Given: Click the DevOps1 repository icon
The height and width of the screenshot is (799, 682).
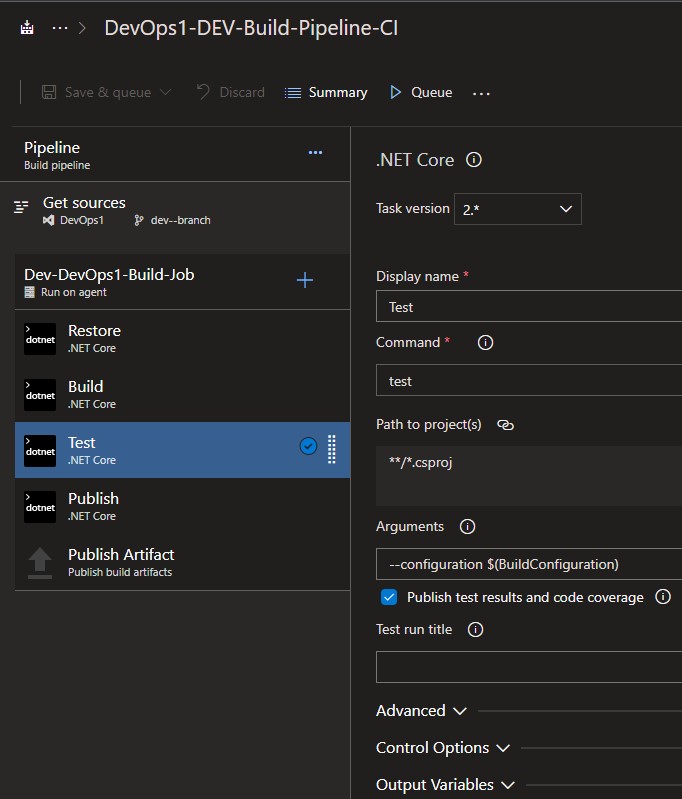Looking at the screenshot, I should coord(48,220).
